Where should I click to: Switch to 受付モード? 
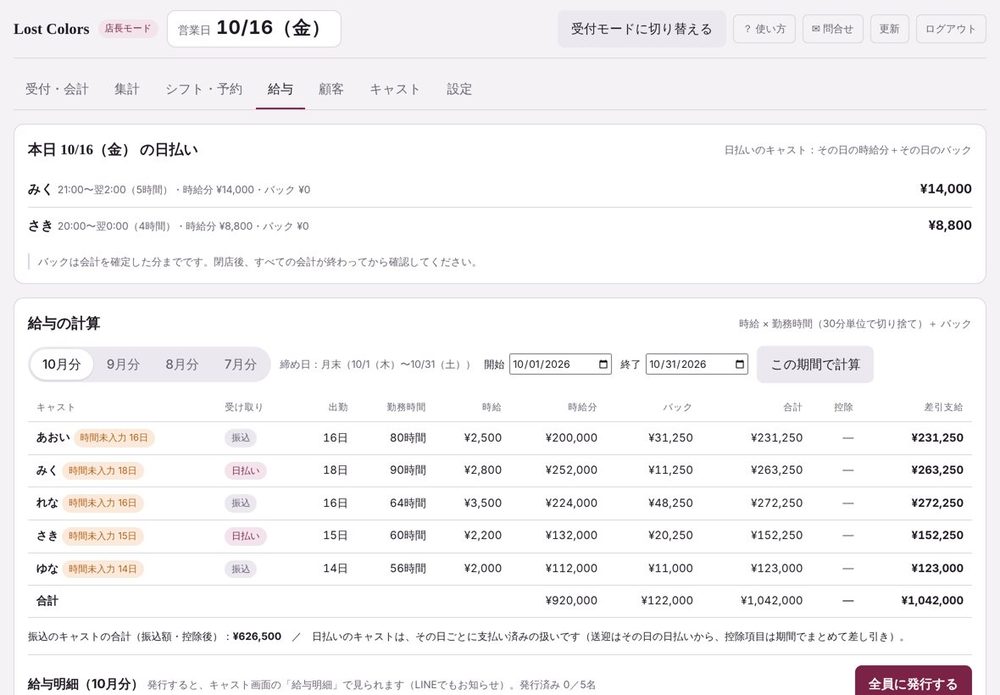642,29
